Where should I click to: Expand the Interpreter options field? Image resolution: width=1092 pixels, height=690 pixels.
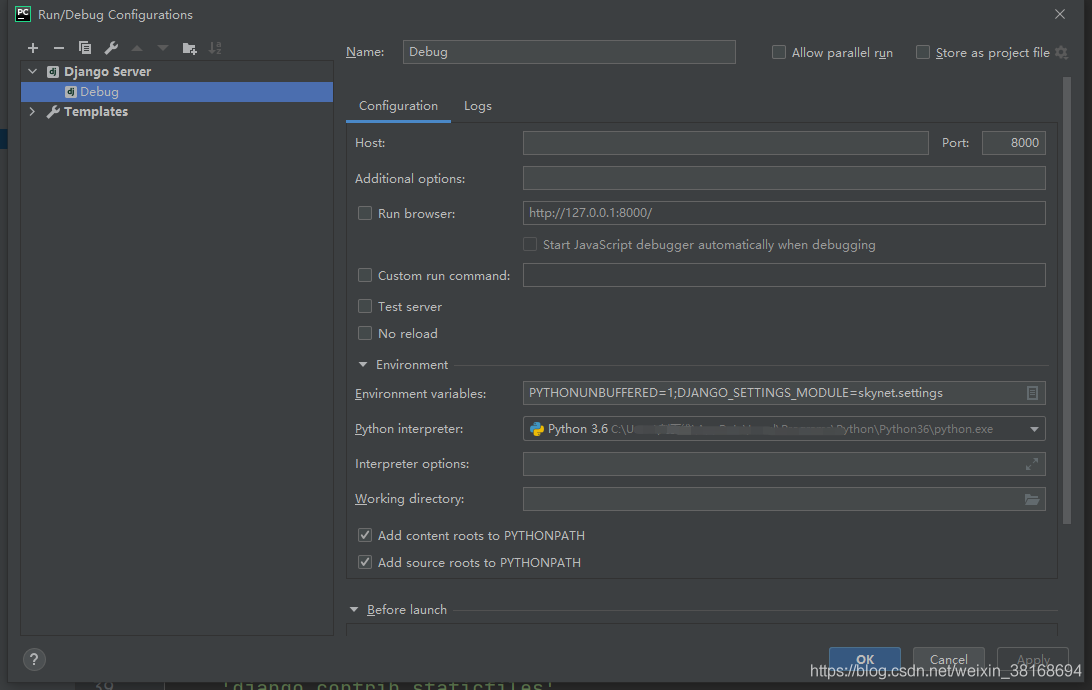click(x=1032, y=464)
